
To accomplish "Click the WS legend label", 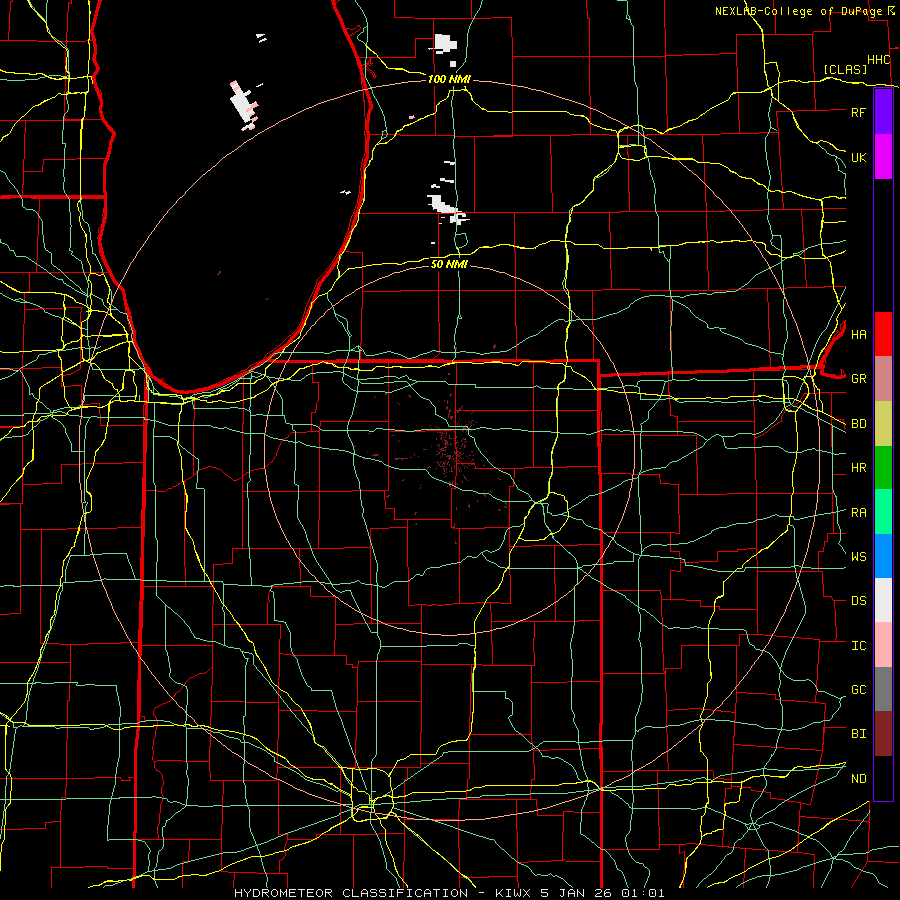I will coord(858,557).
